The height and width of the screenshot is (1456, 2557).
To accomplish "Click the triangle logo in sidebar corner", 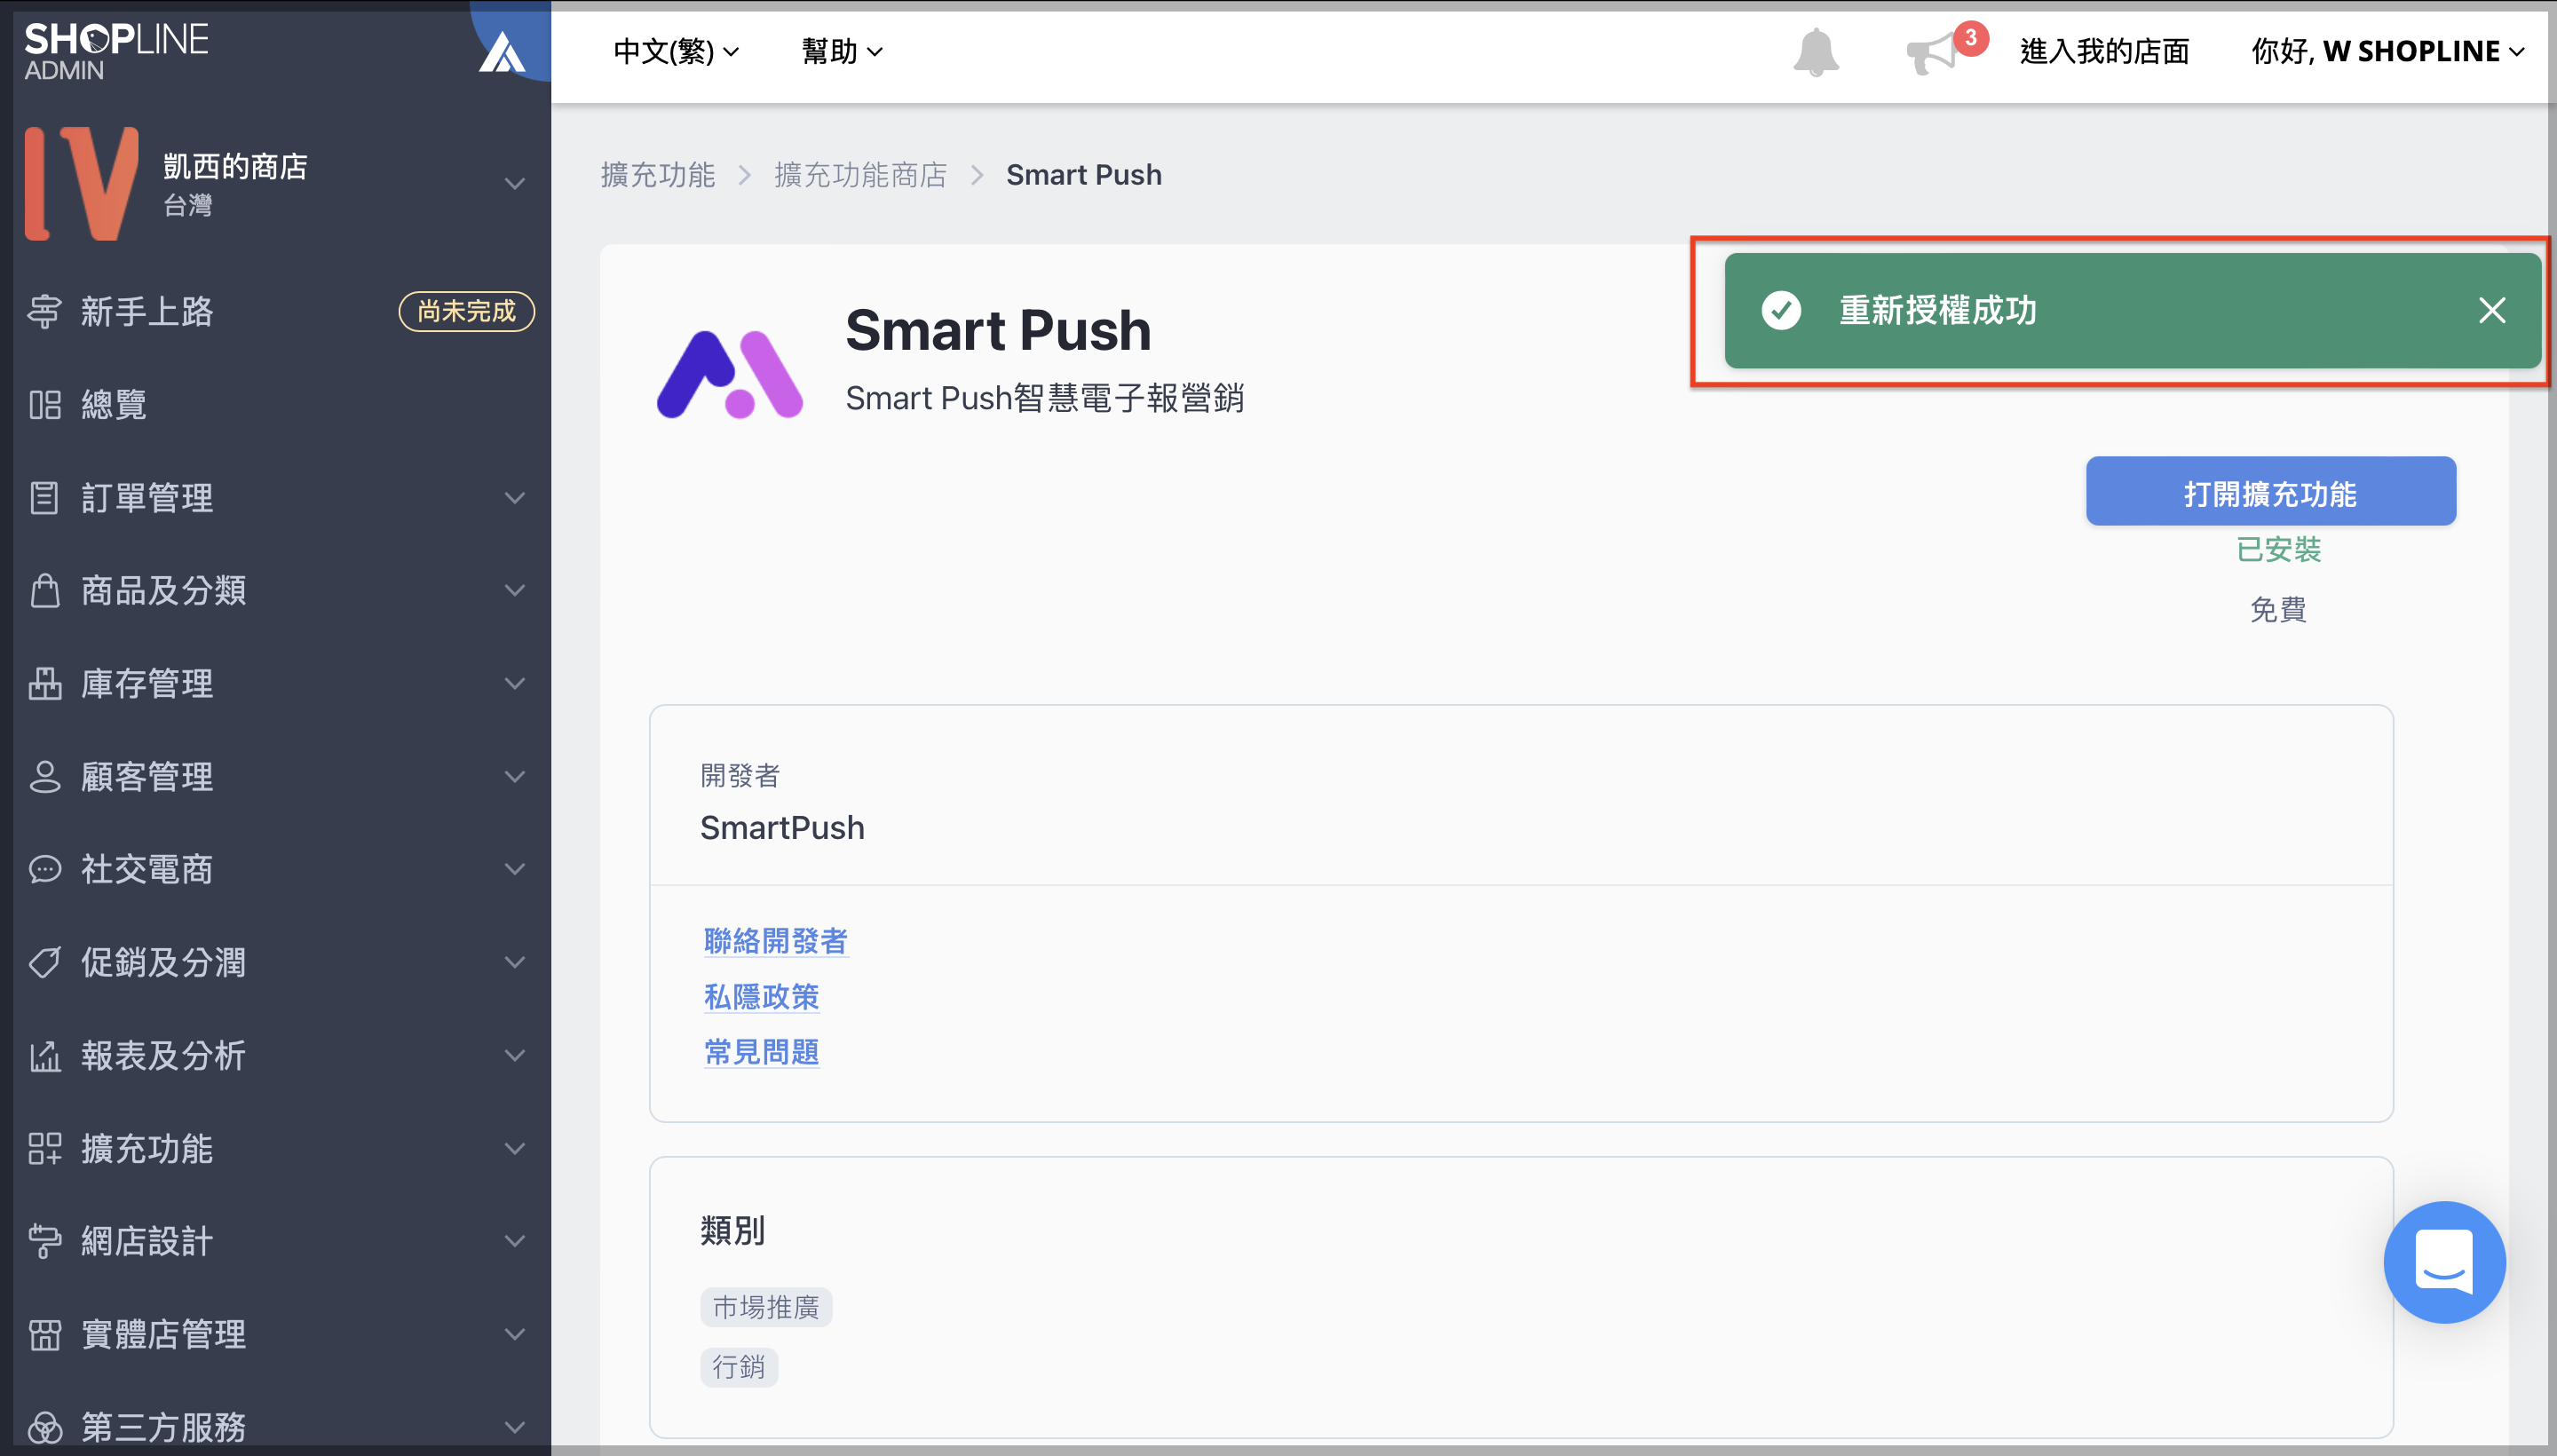I will click(x=501, y=53).
